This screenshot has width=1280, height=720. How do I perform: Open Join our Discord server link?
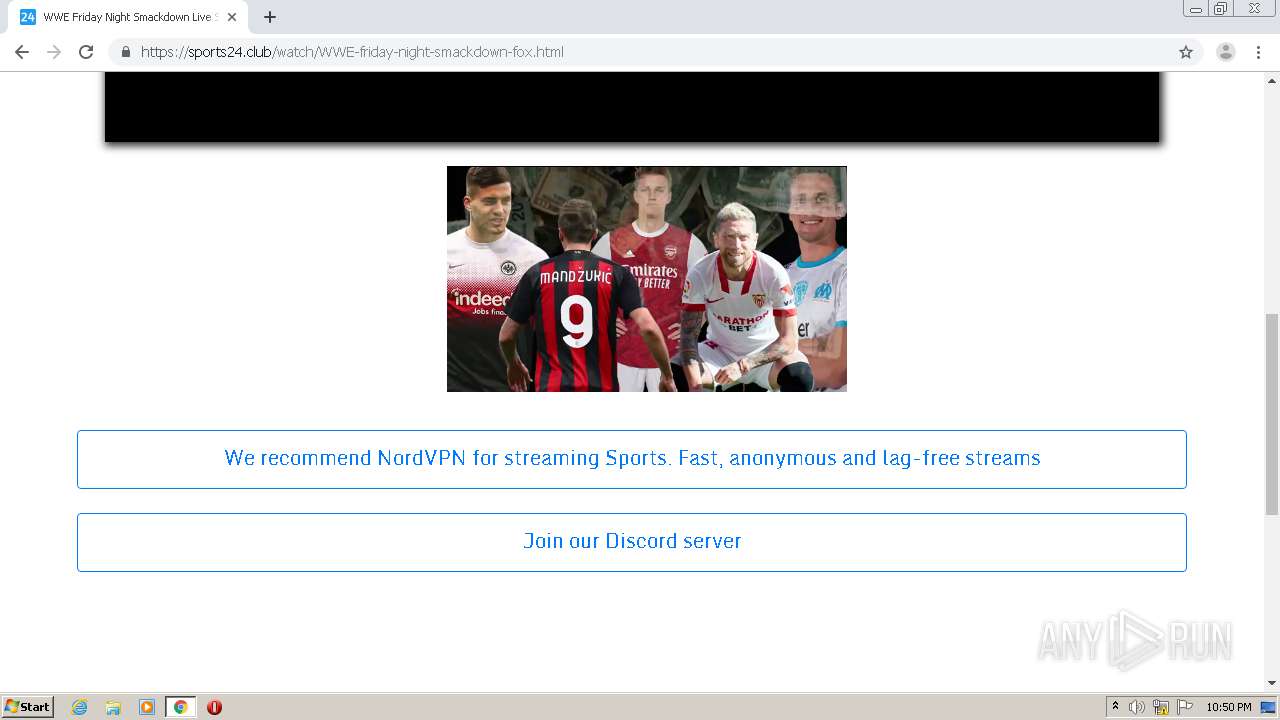632,542
